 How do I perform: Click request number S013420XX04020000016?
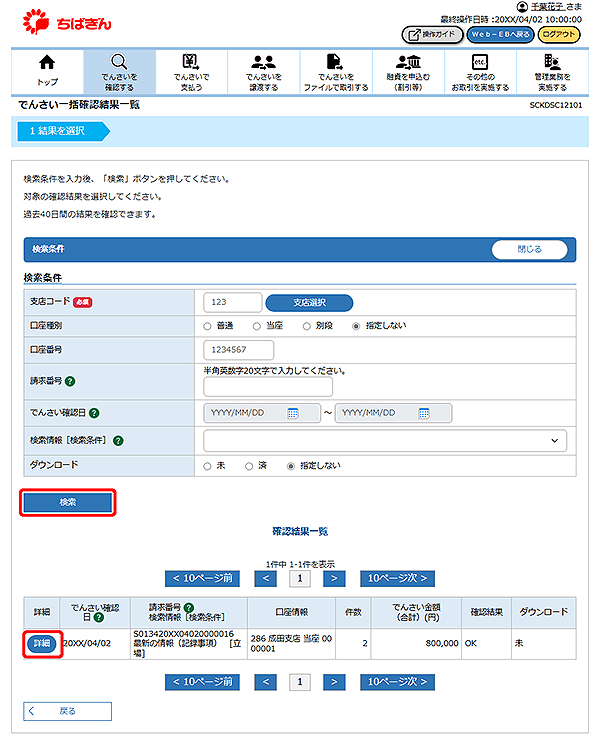(183, 634)
